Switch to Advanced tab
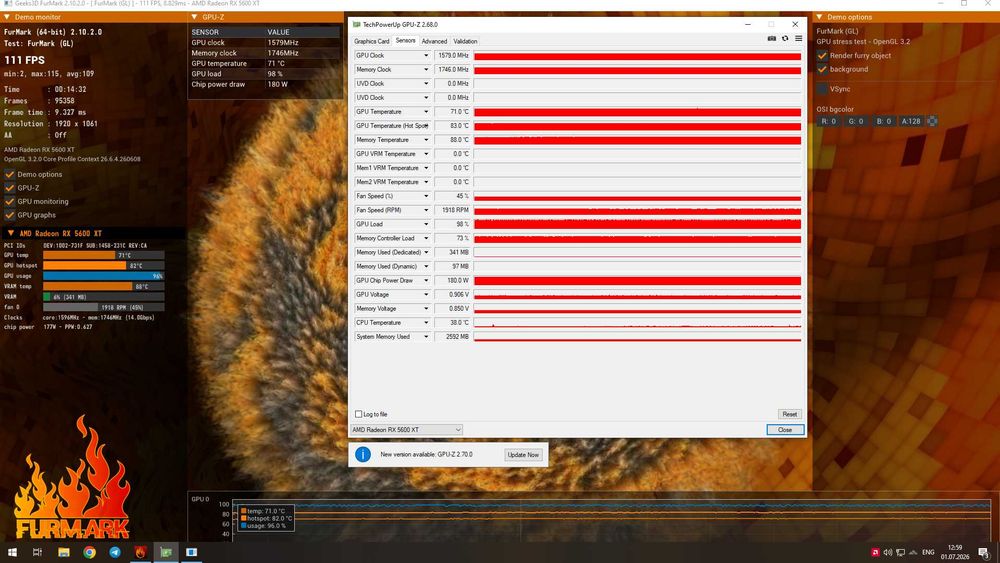This screenshot has width=1000, height=563. point(434,41)
